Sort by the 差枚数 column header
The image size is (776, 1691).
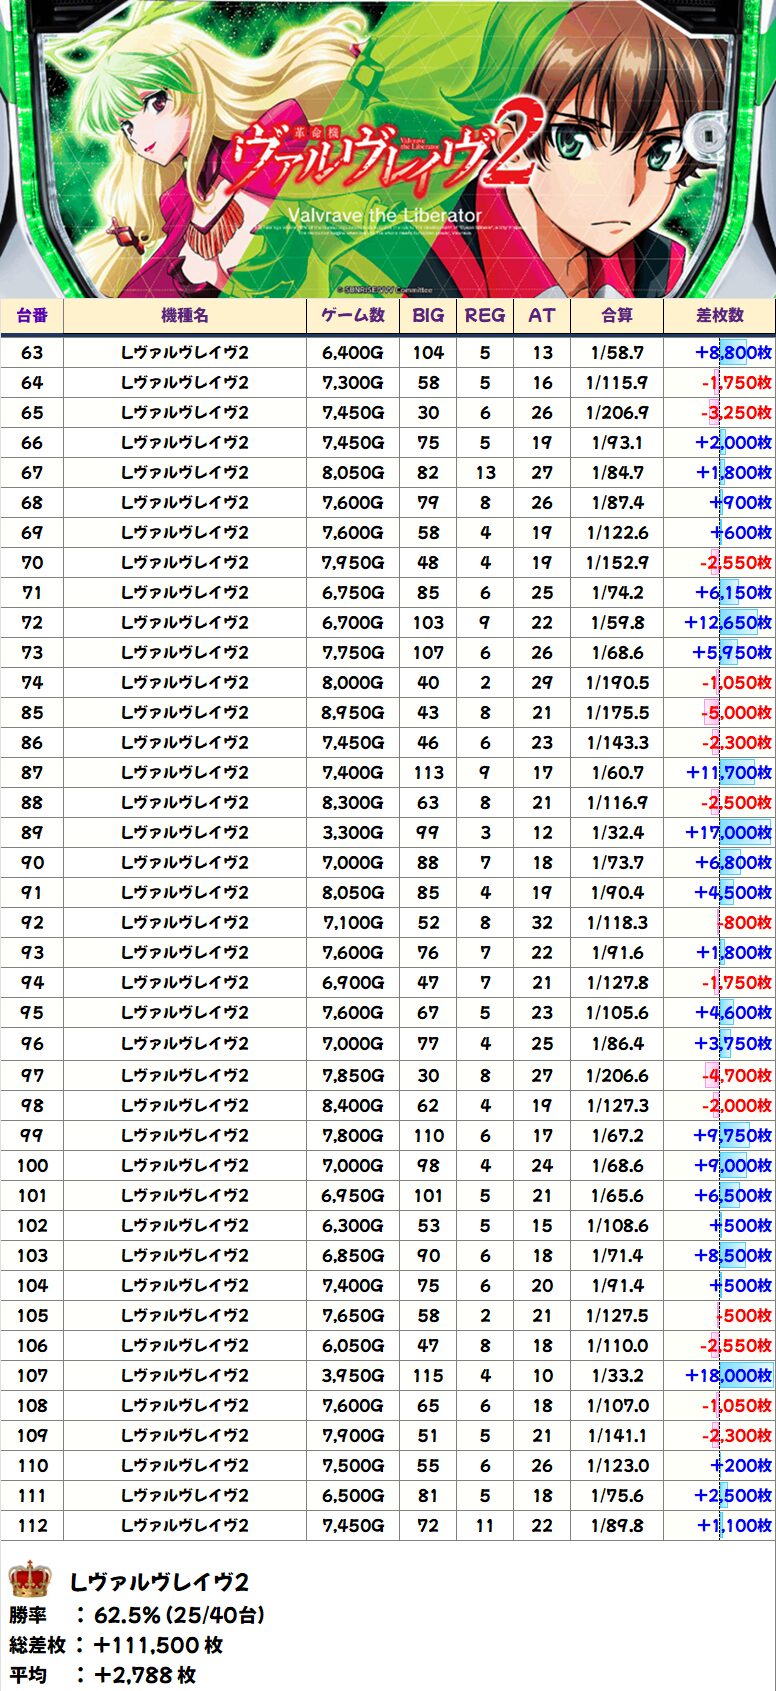(x=720, y=315)
